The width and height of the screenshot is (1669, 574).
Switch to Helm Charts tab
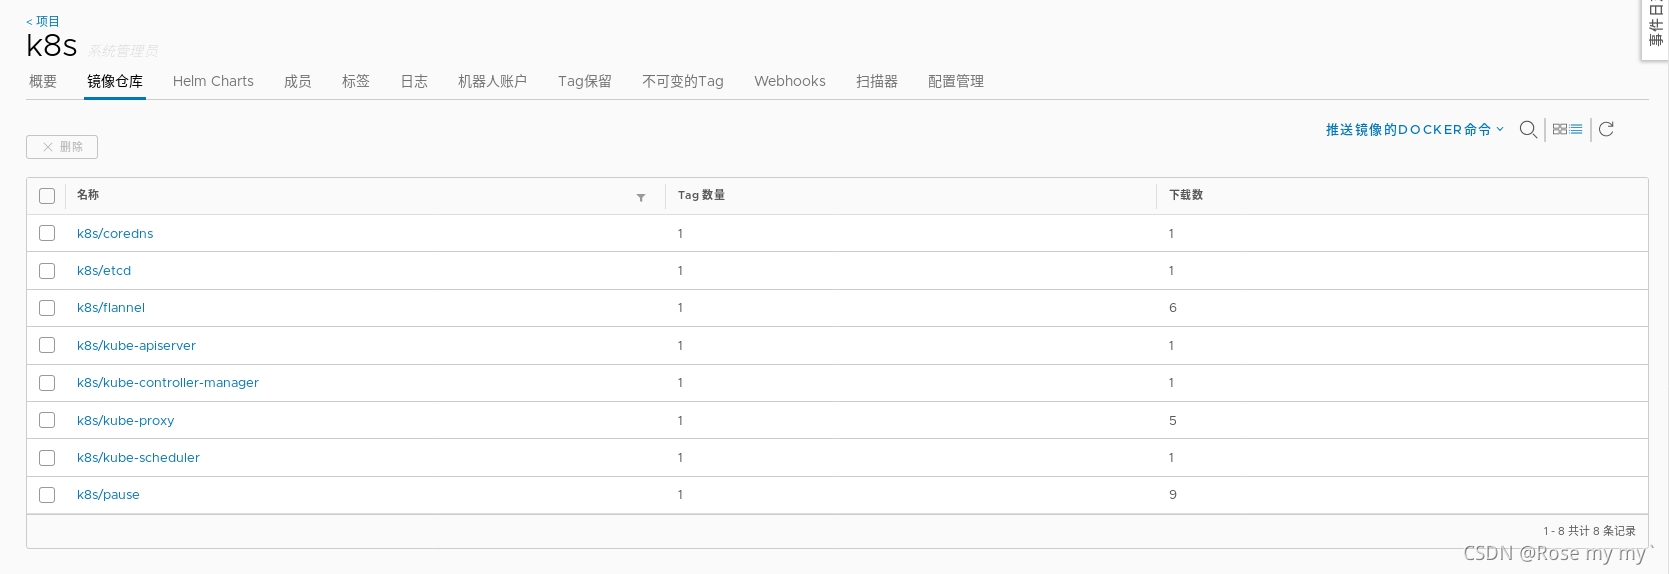pos(213,81)
